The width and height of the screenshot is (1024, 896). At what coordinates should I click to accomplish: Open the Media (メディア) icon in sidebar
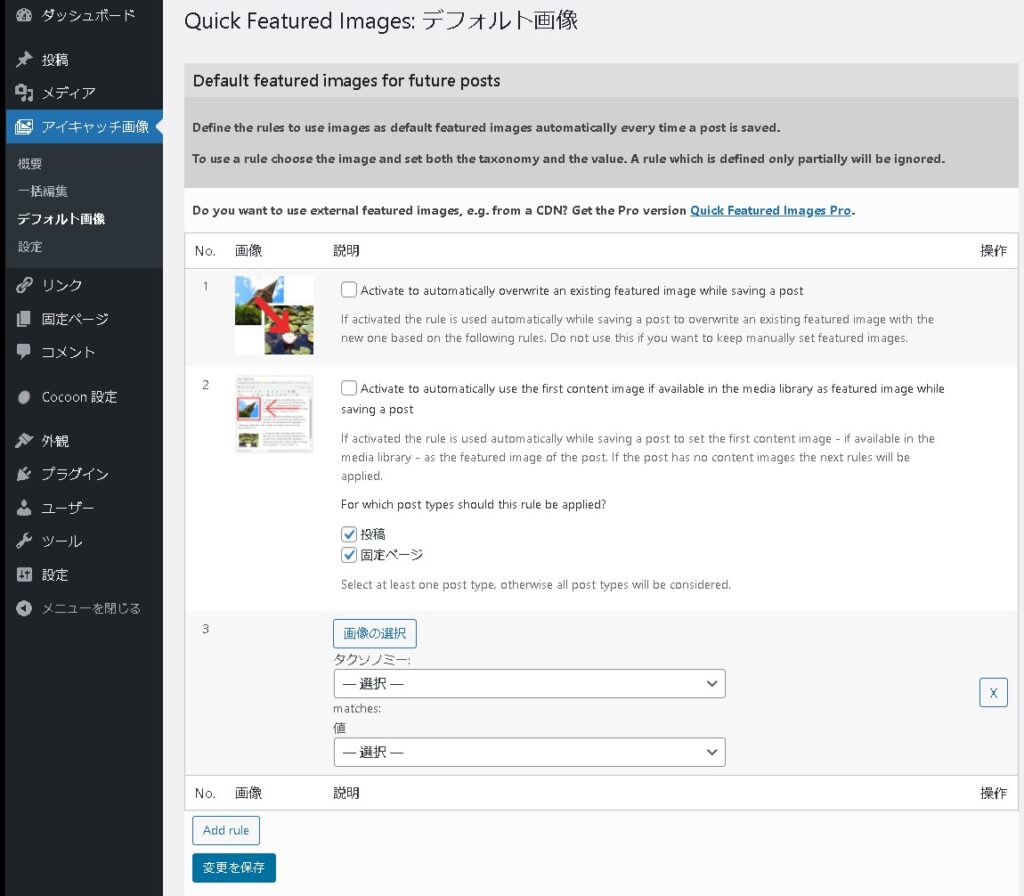click(x=25, y=93)
